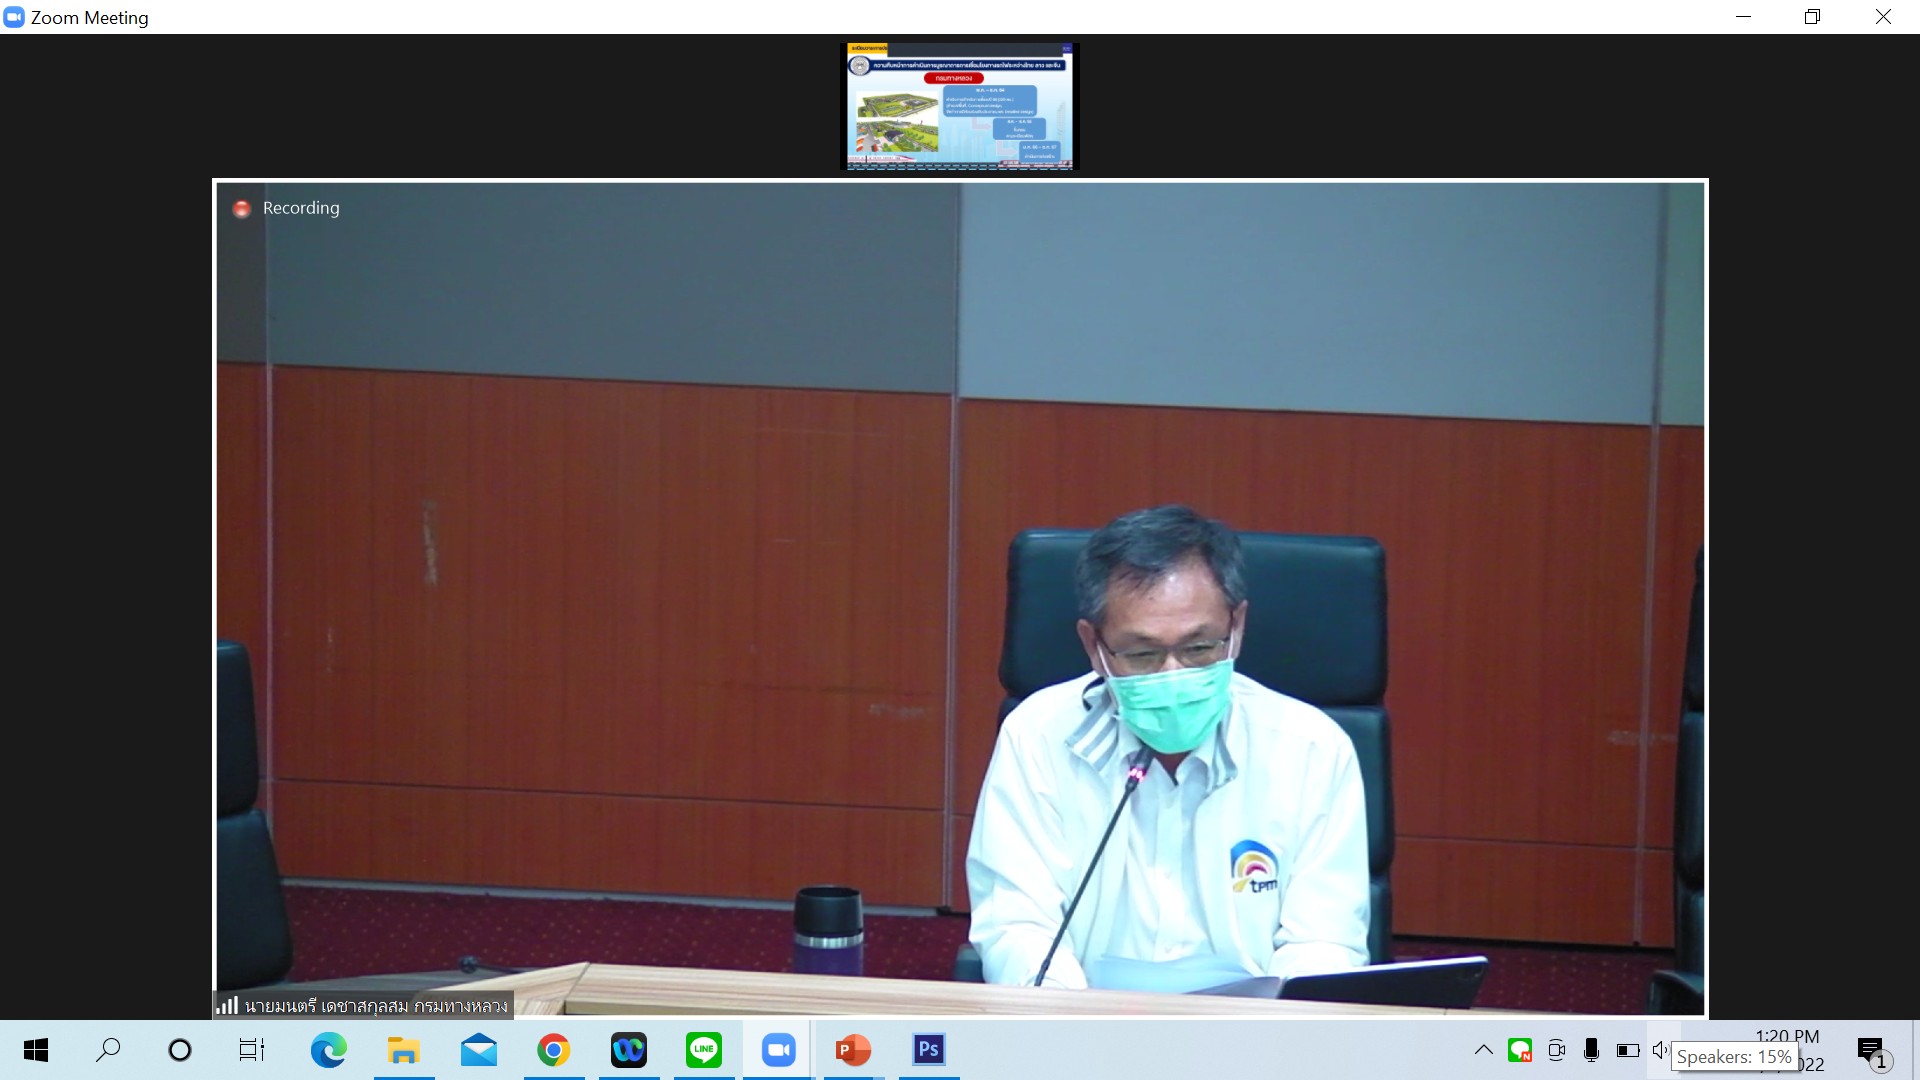The height and width of the screenshot is (1080, 1920).
Task: Switch to PowerPoint on the taskbar
Action: [x=853, y=1050]
